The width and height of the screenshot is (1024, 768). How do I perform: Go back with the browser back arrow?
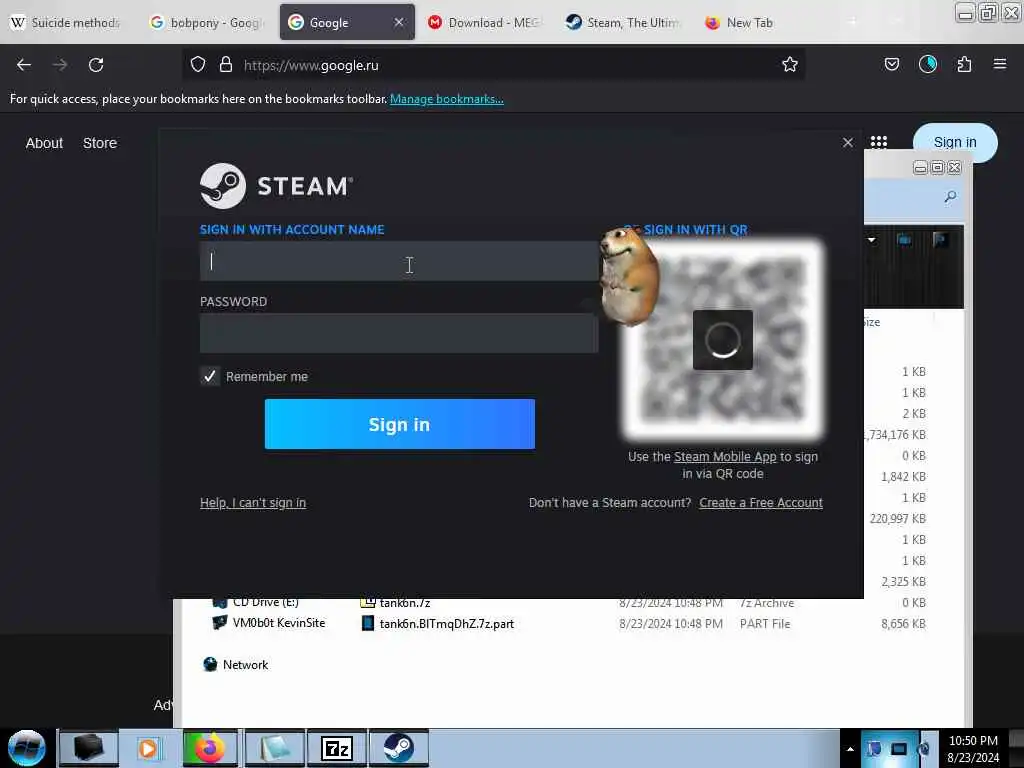point(24,65)
